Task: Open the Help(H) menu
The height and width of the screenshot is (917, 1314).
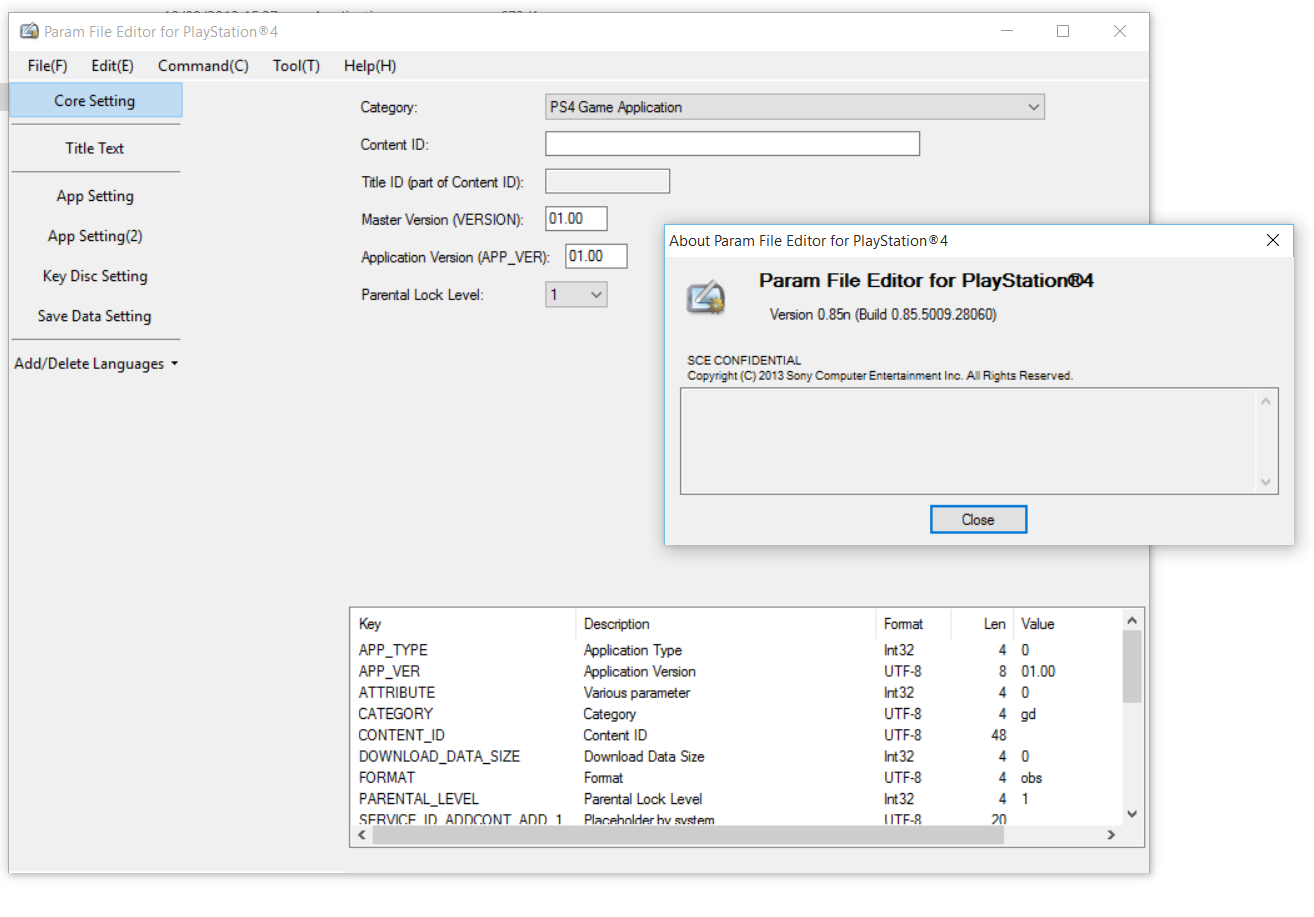Action: pos(370,66)
